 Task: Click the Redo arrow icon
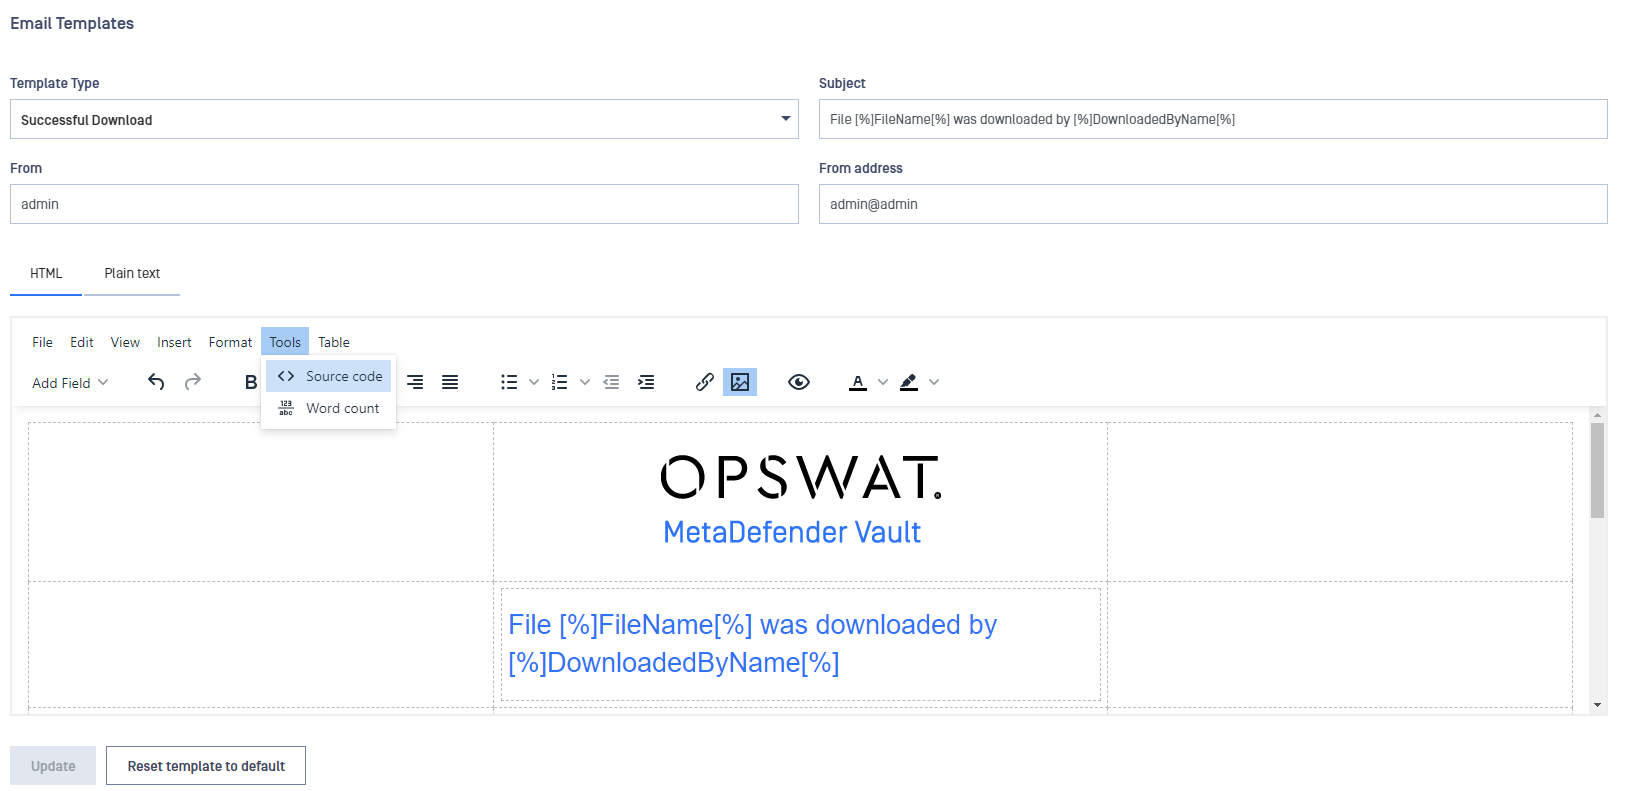click(x=193, y=382)
